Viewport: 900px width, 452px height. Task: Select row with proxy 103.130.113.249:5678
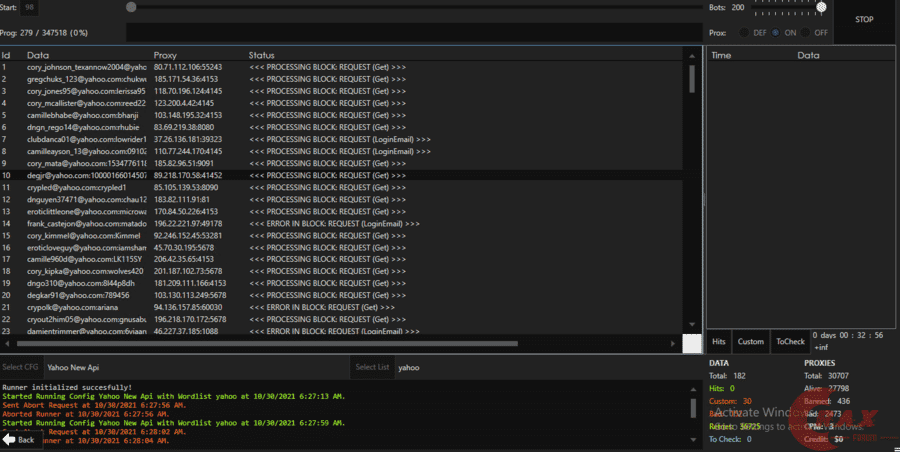(x=342, y=295)
